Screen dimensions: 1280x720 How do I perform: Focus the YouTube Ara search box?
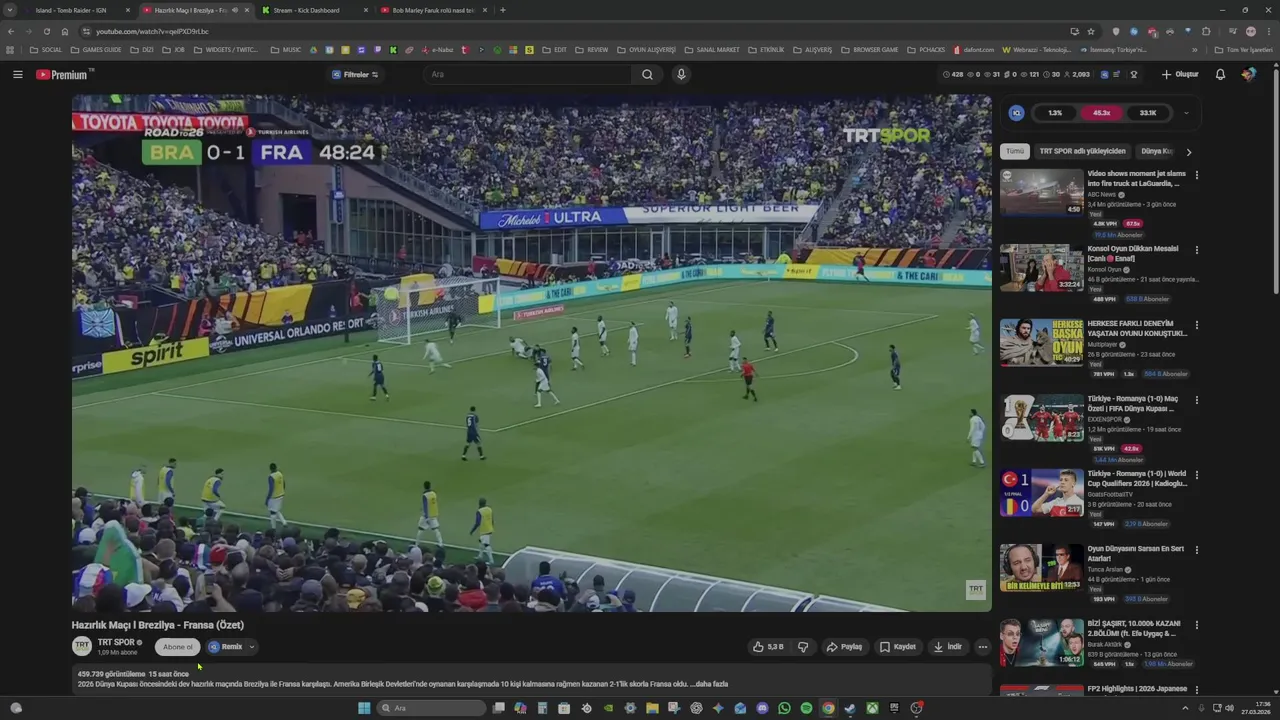(x=528, y=74)
